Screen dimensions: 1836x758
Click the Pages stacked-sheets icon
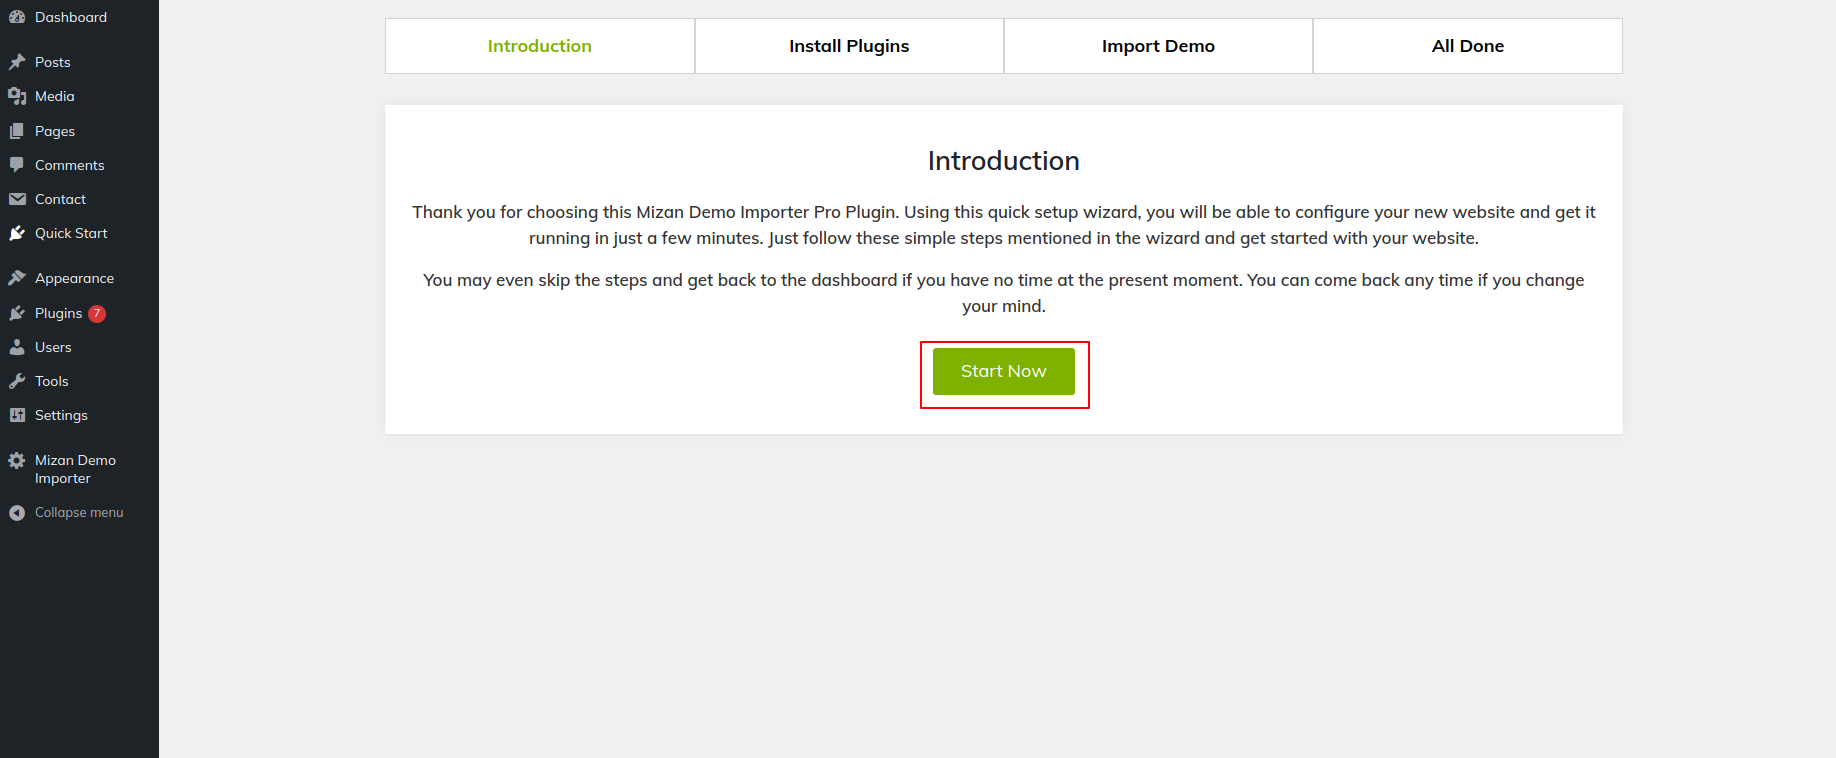coord(17,131)
